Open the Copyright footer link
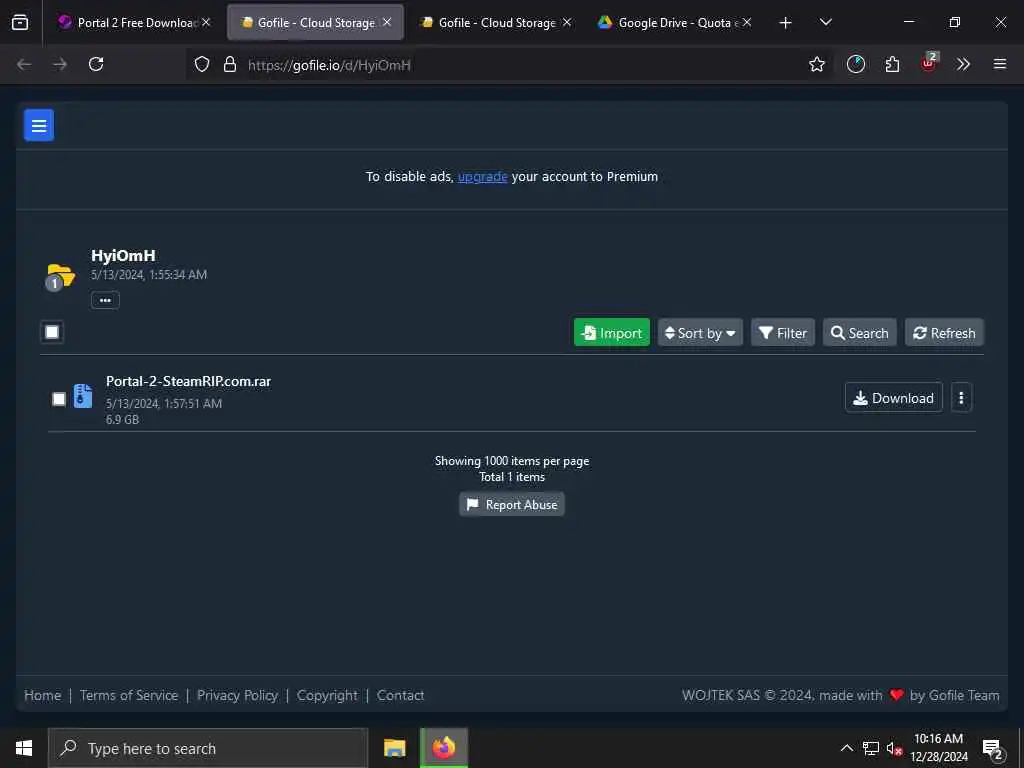 (327, 695)
